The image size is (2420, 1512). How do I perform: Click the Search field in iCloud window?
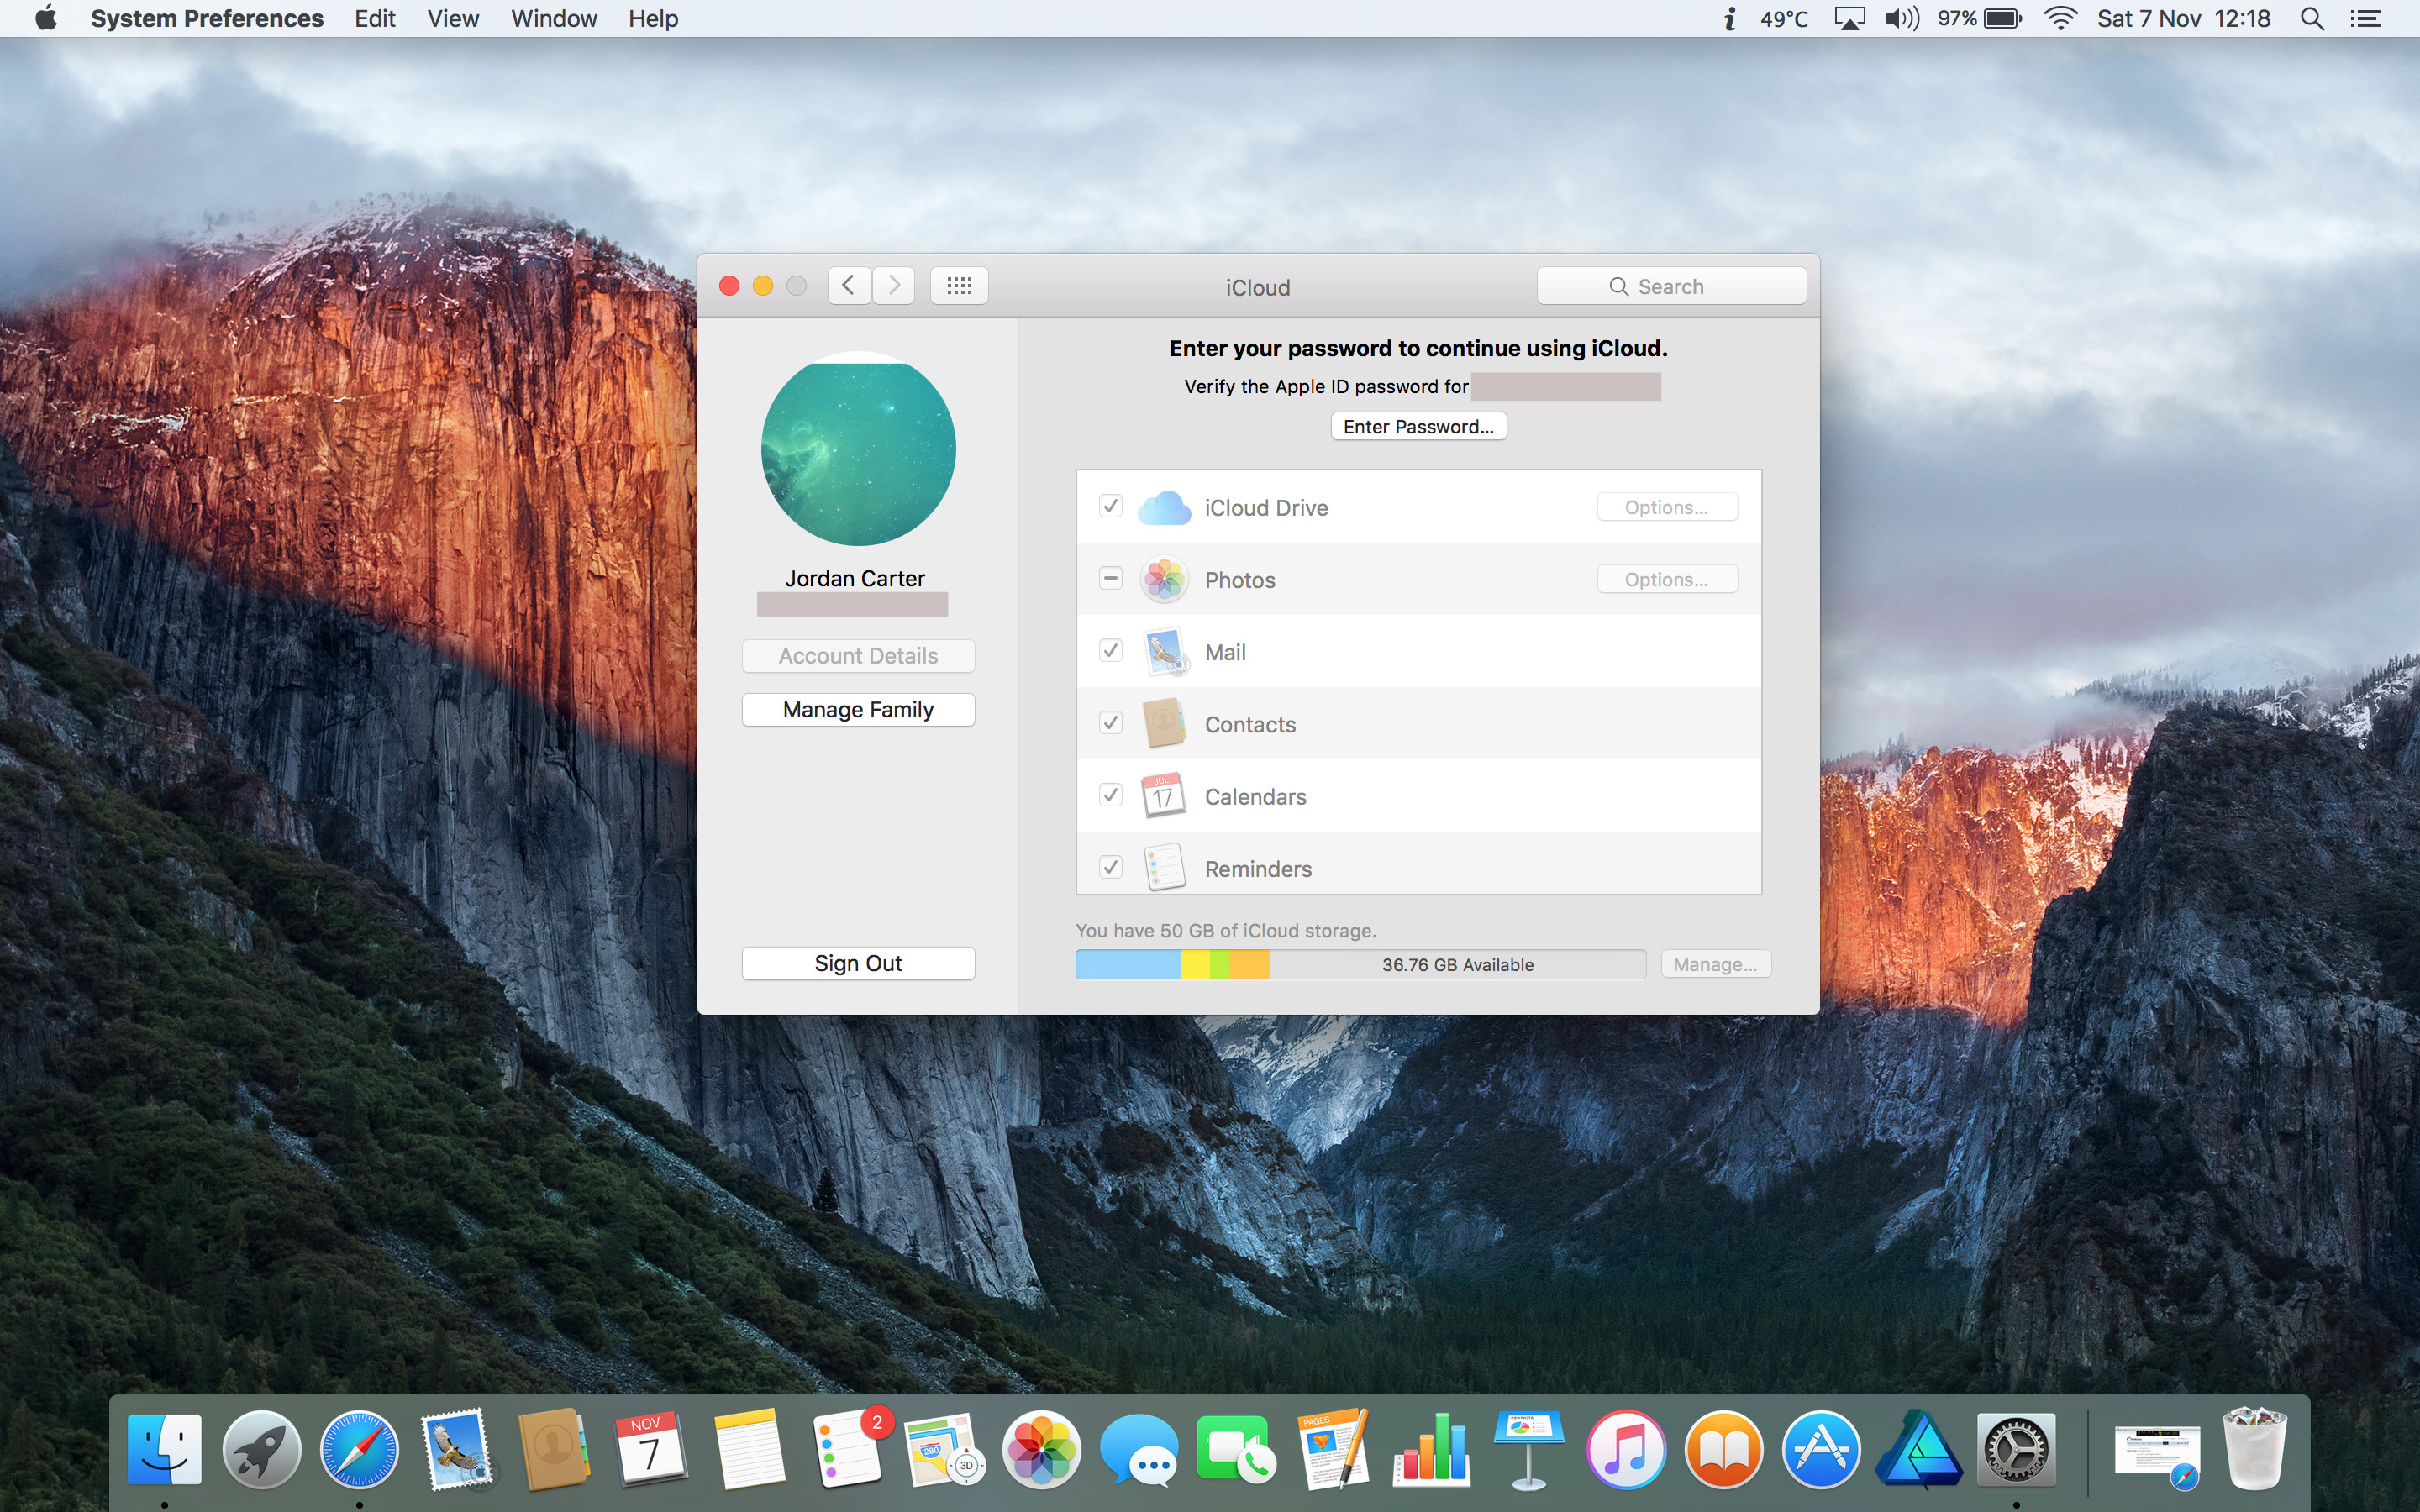coord(1671,286)
